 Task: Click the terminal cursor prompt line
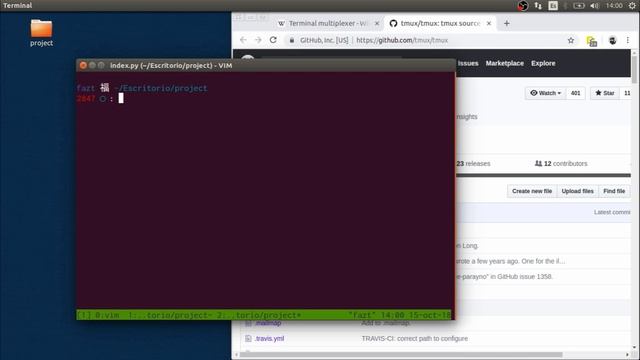coord(121,98)
